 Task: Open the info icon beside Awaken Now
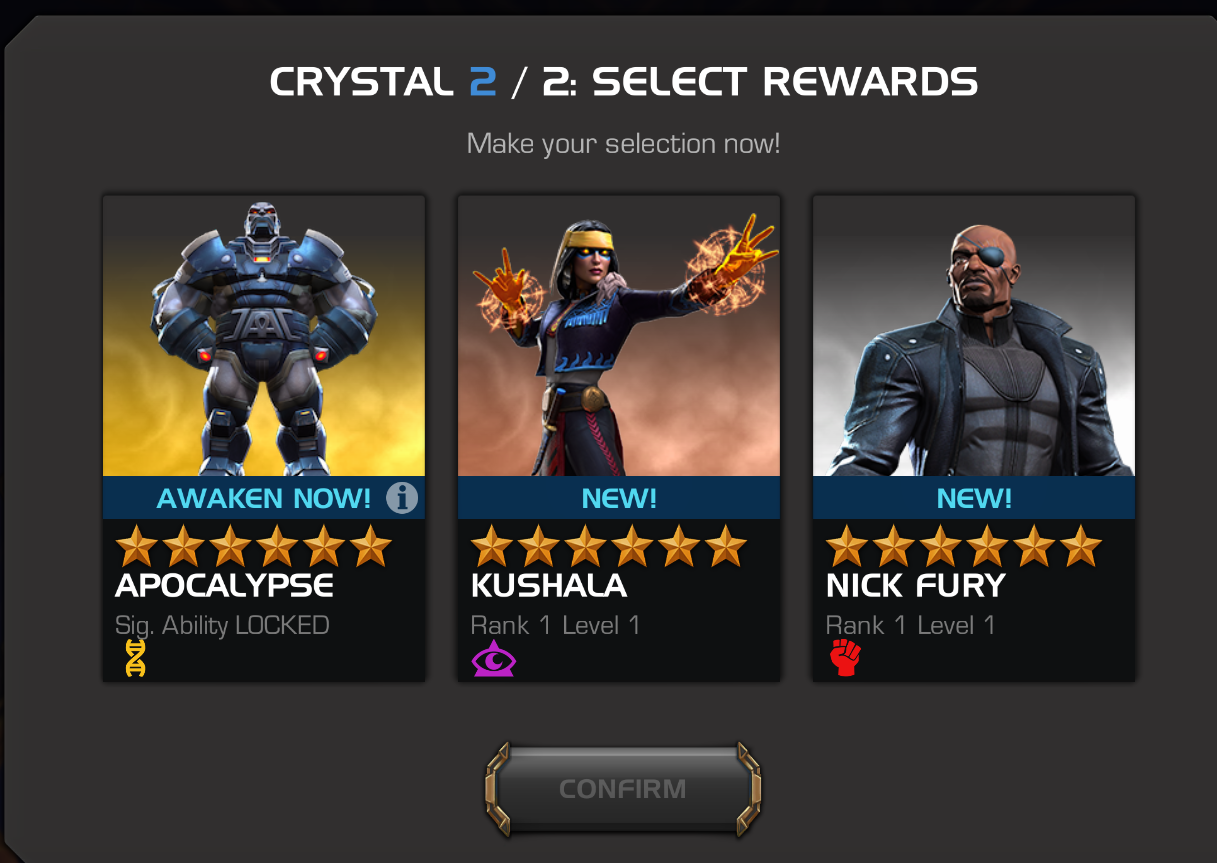point(401,498)
